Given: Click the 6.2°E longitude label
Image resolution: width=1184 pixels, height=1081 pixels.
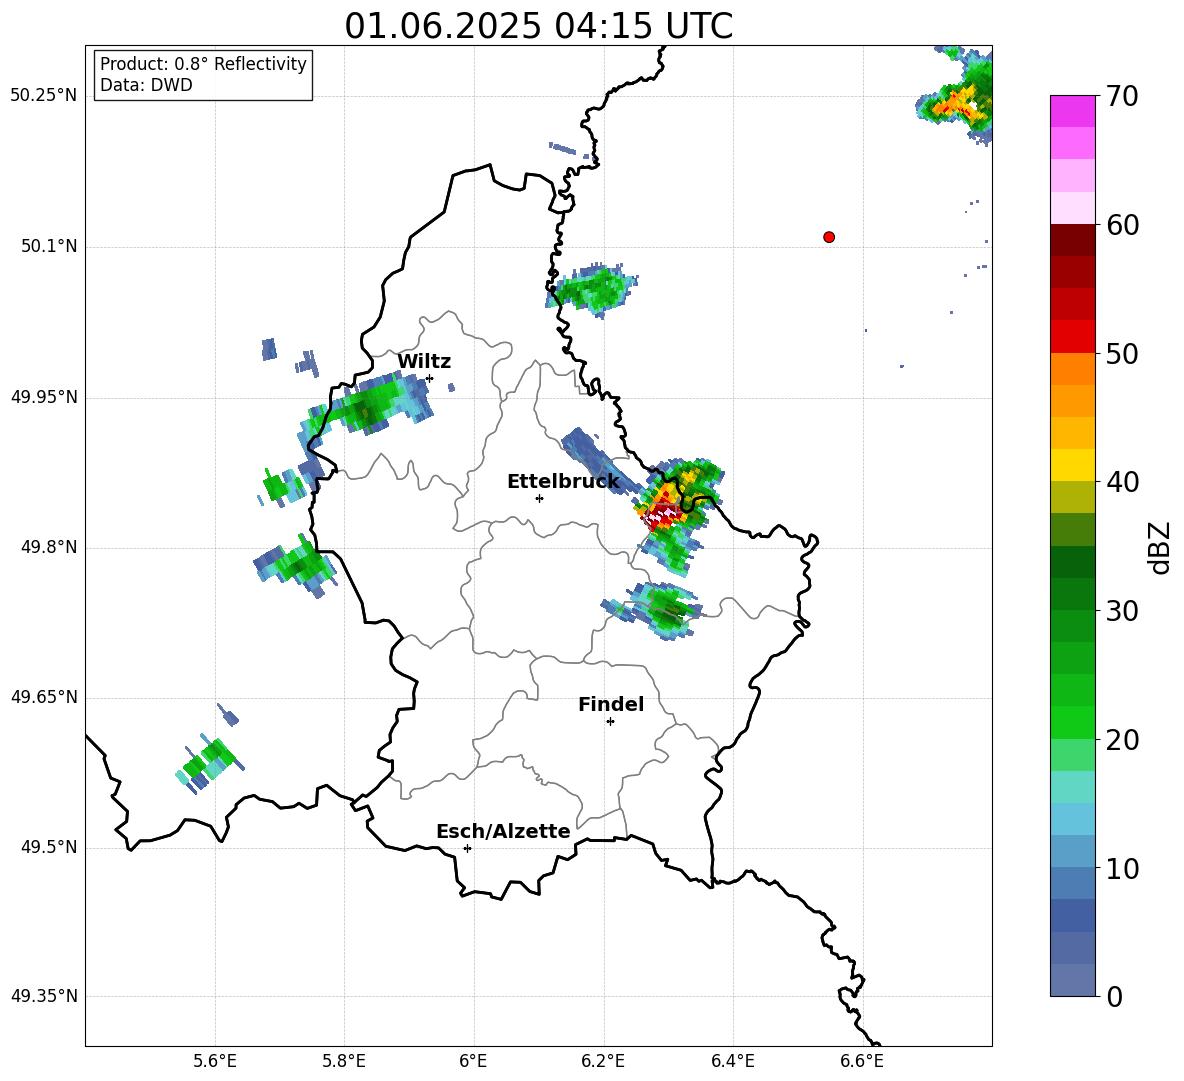Looking at the screenshot, I should click(603, 1061).
